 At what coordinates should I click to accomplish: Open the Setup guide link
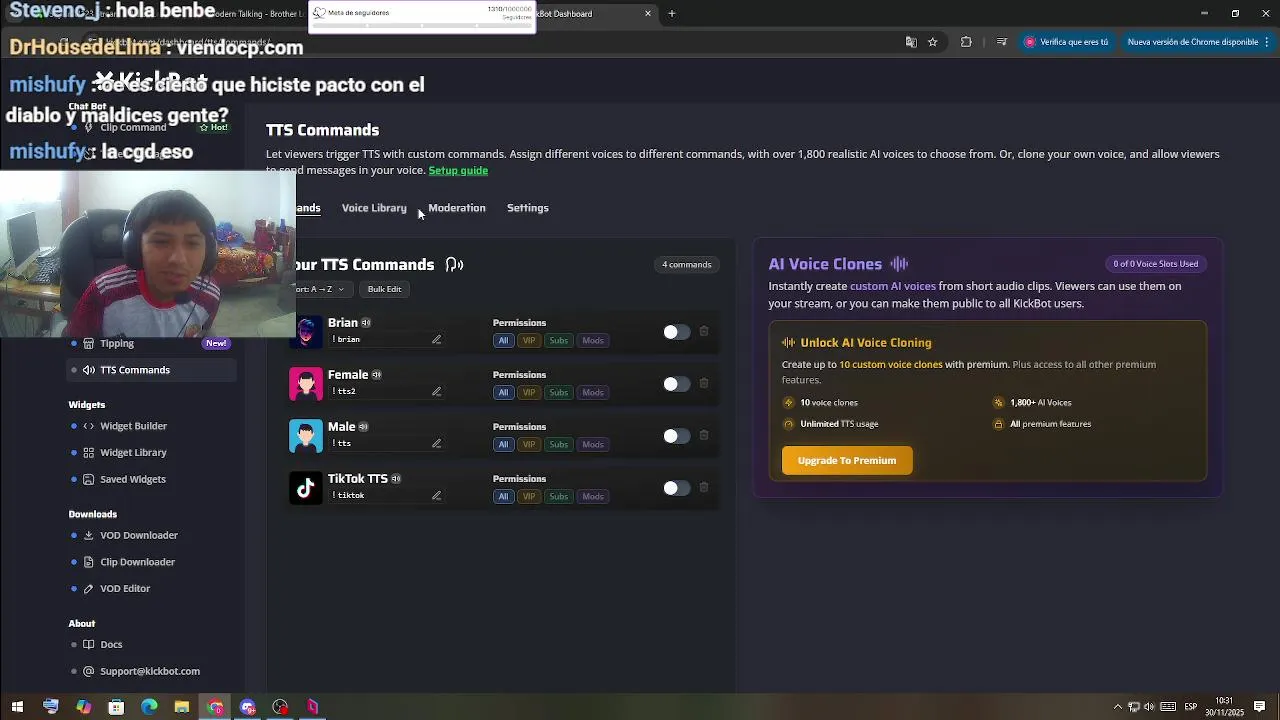pos(458,170)
